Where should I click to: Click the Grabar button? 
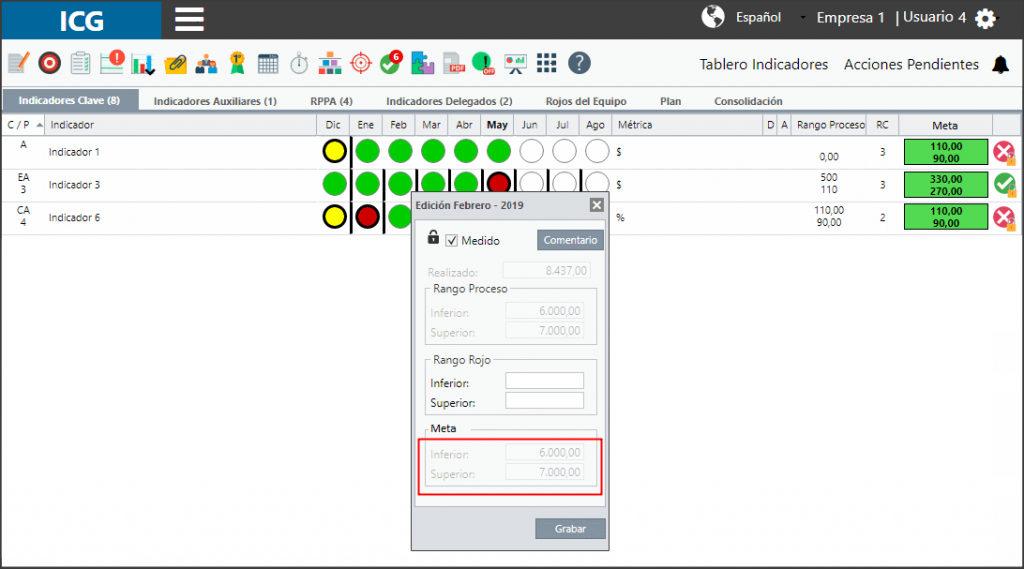[x=570, y=528]
